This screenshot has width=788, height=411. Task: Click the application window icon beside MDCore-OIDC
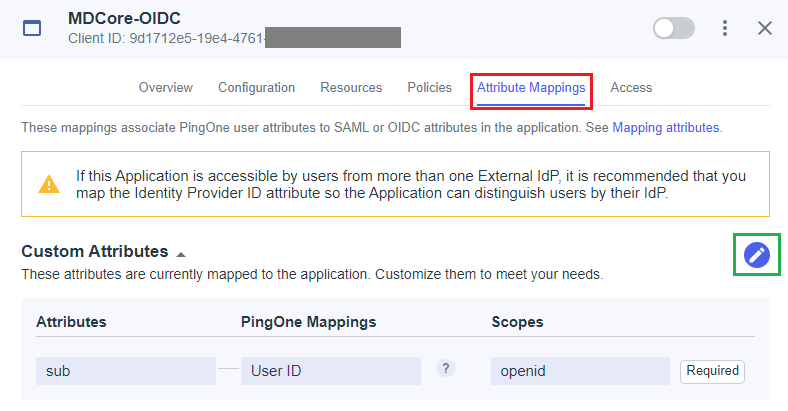[x=32, y=28]
